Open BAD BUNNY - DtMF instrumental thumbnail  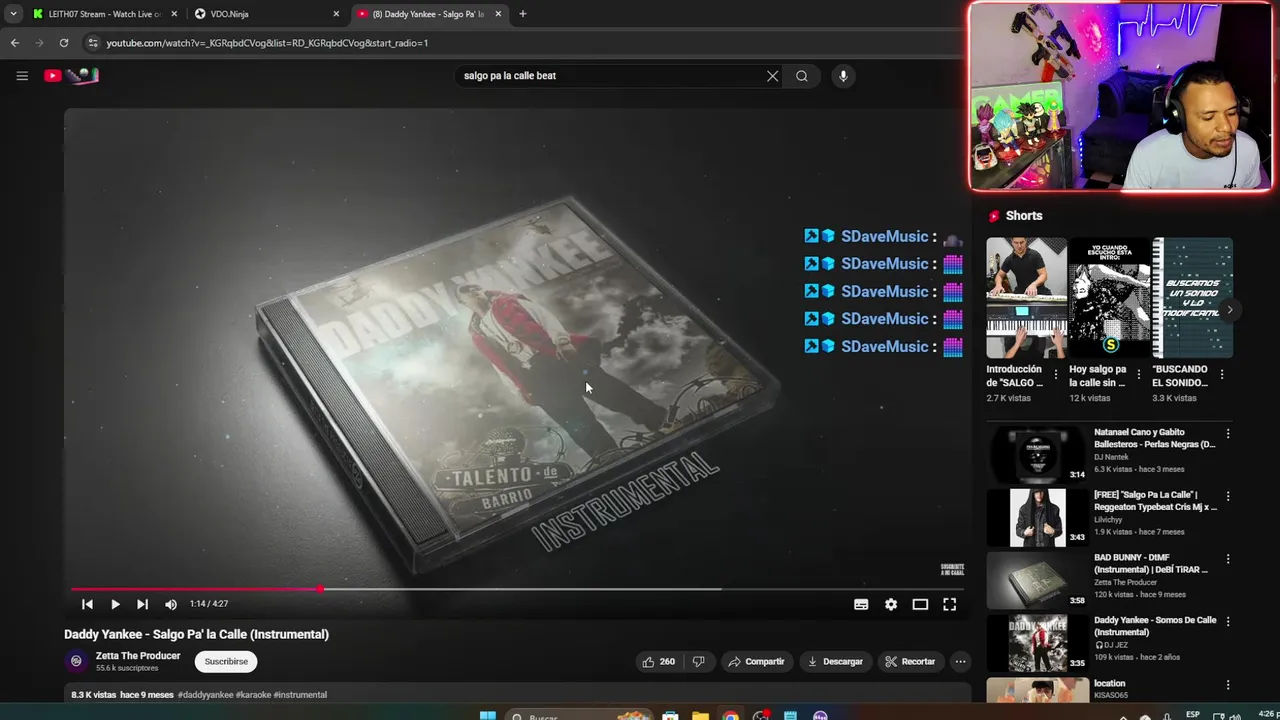tap(1037, 580)
